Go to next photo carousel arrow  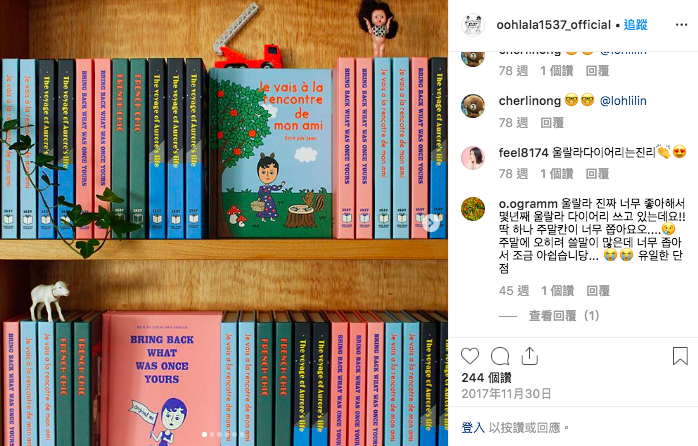click(x=431, y=222)
